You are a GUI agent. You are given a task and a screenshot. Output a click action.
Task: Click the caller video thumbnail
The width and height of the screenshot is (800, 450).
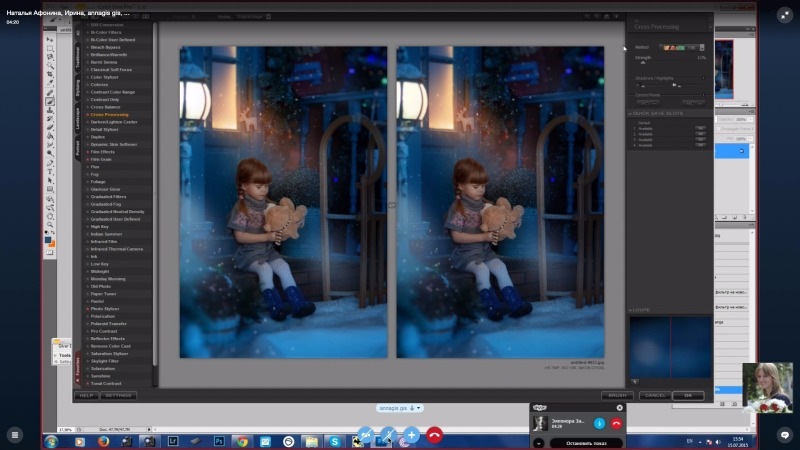tap(767, 388)
